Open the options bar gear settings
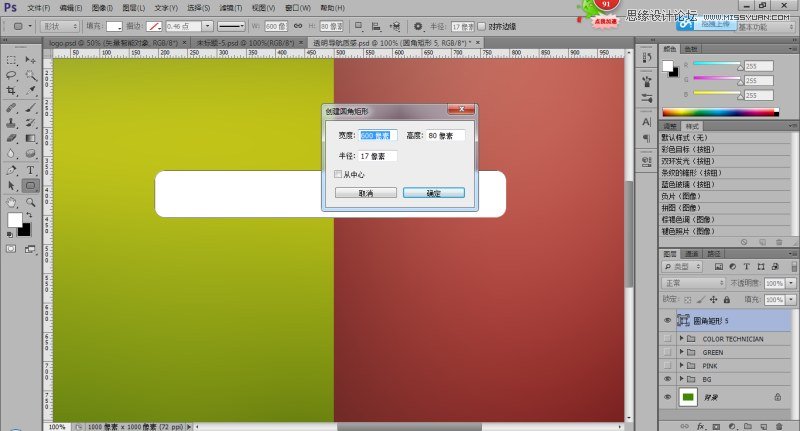The image size is (800, 431). pos(418,26)
